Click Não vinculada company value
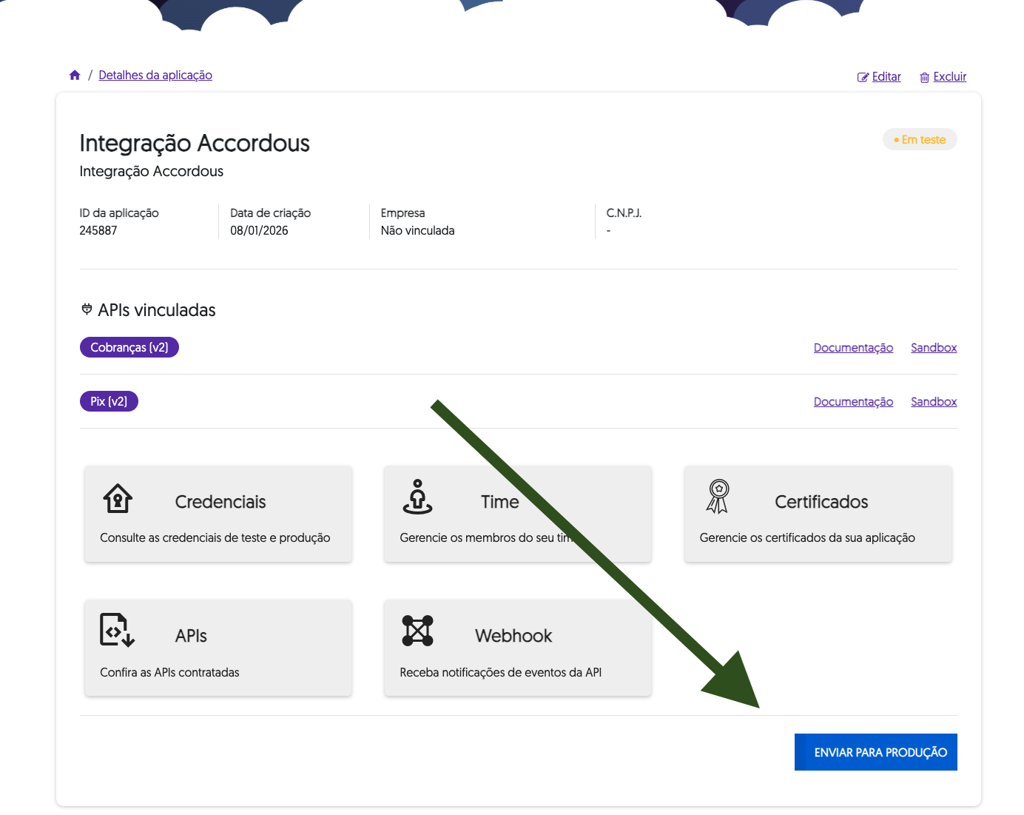The width and height of the screenshot is (1024, 815). [x=417, y=231]
